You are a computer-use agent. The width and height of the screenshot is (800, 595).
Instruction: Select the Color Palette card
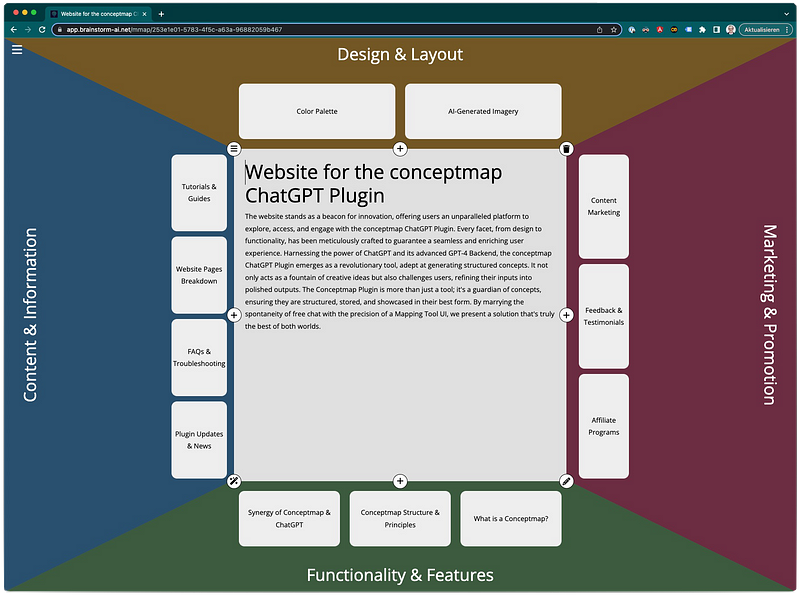[x=317, y=111]
